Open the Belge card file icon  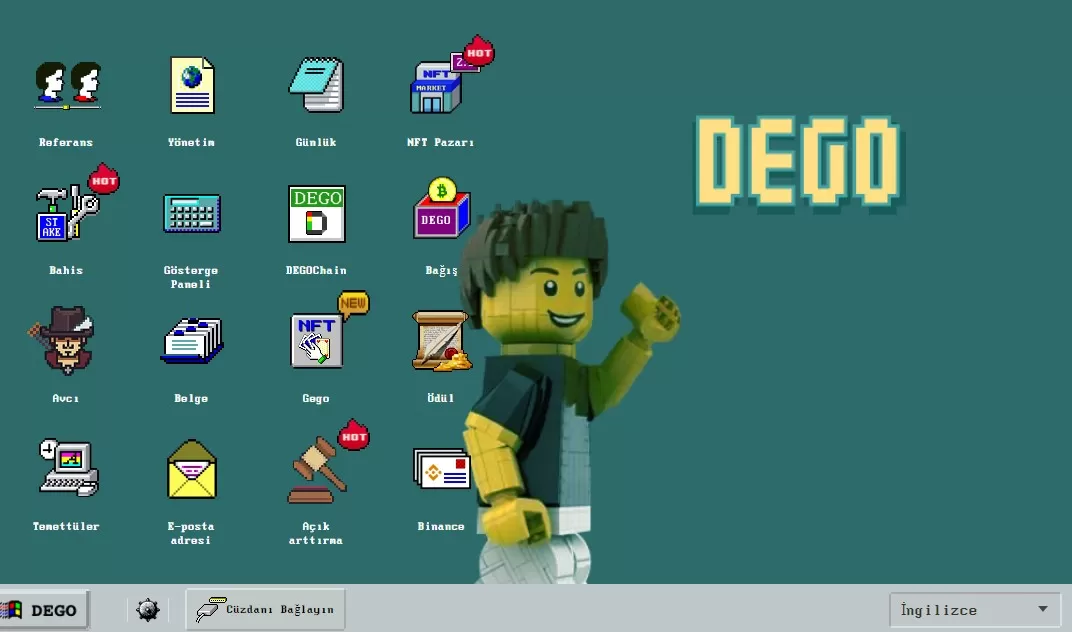click(191, 341)
